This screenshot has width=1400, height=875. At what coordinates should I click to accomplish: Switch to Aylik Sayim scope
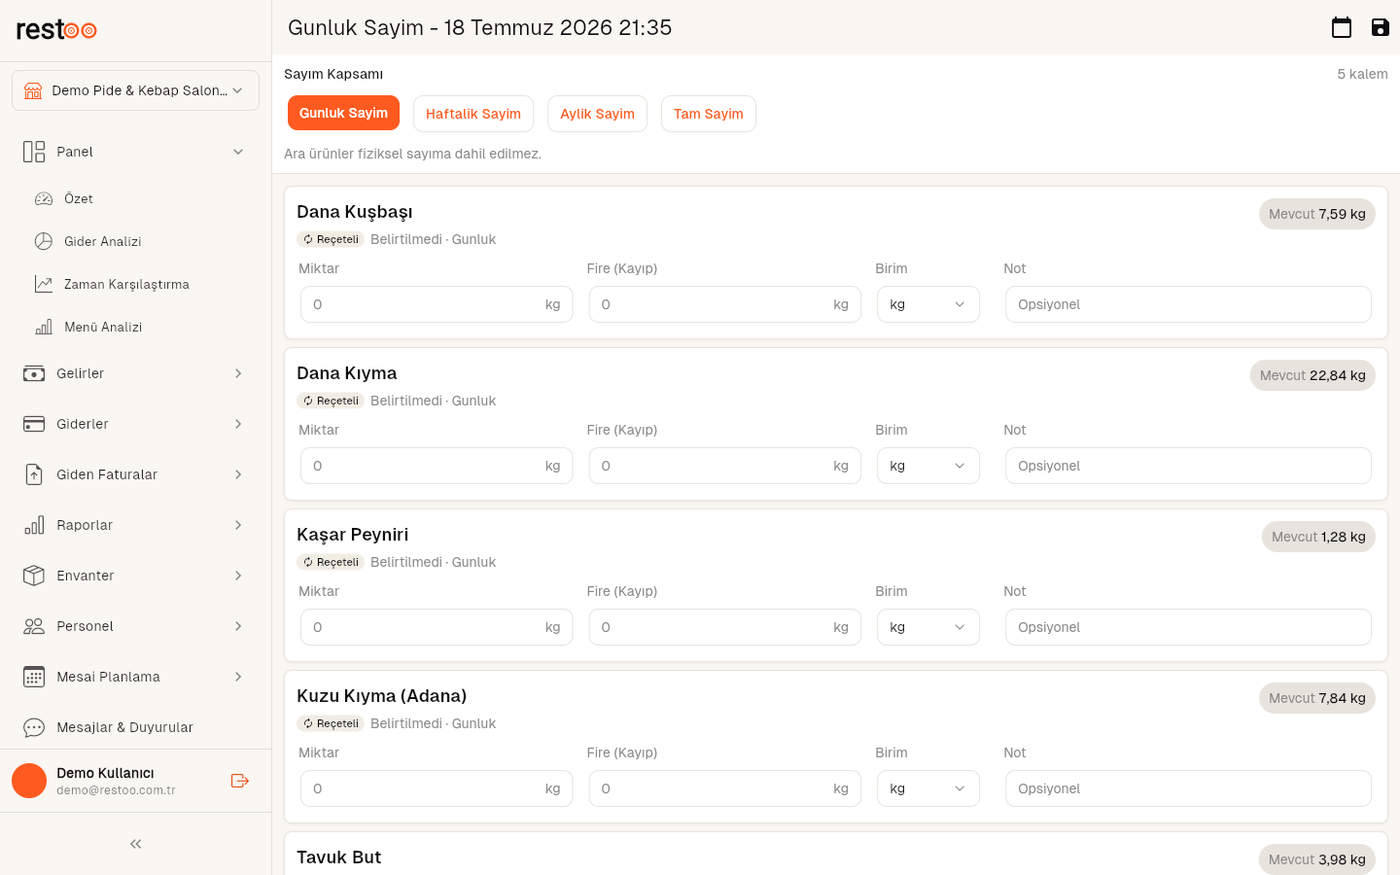point(597,114)
